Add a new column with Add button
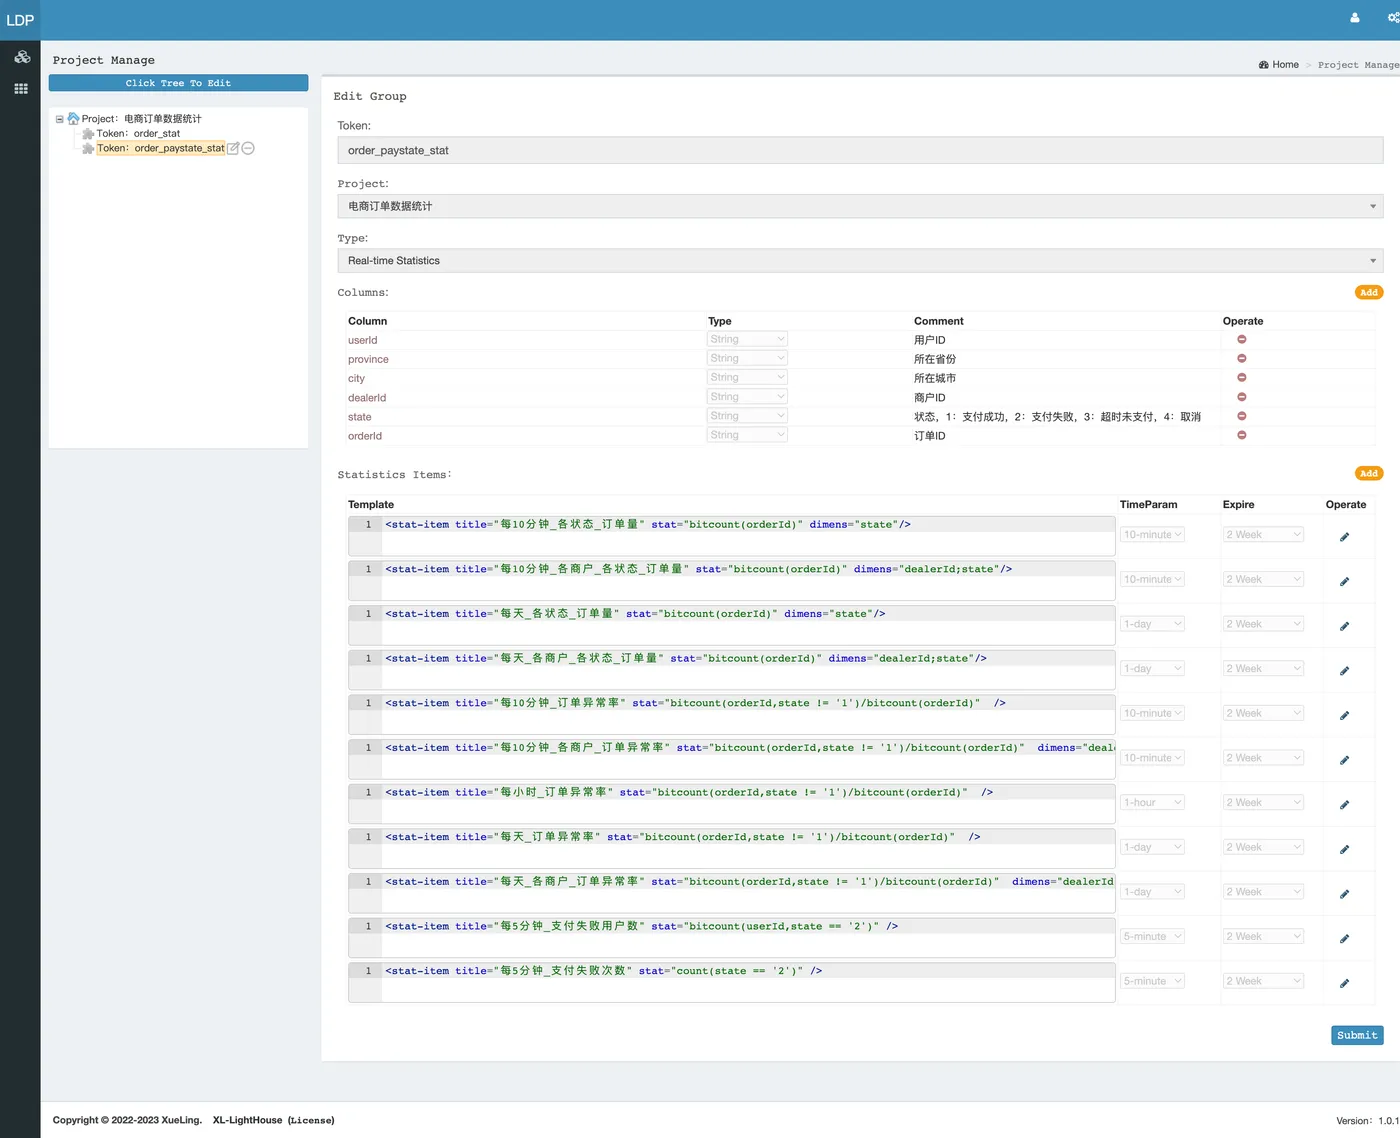 [1369, 292]
